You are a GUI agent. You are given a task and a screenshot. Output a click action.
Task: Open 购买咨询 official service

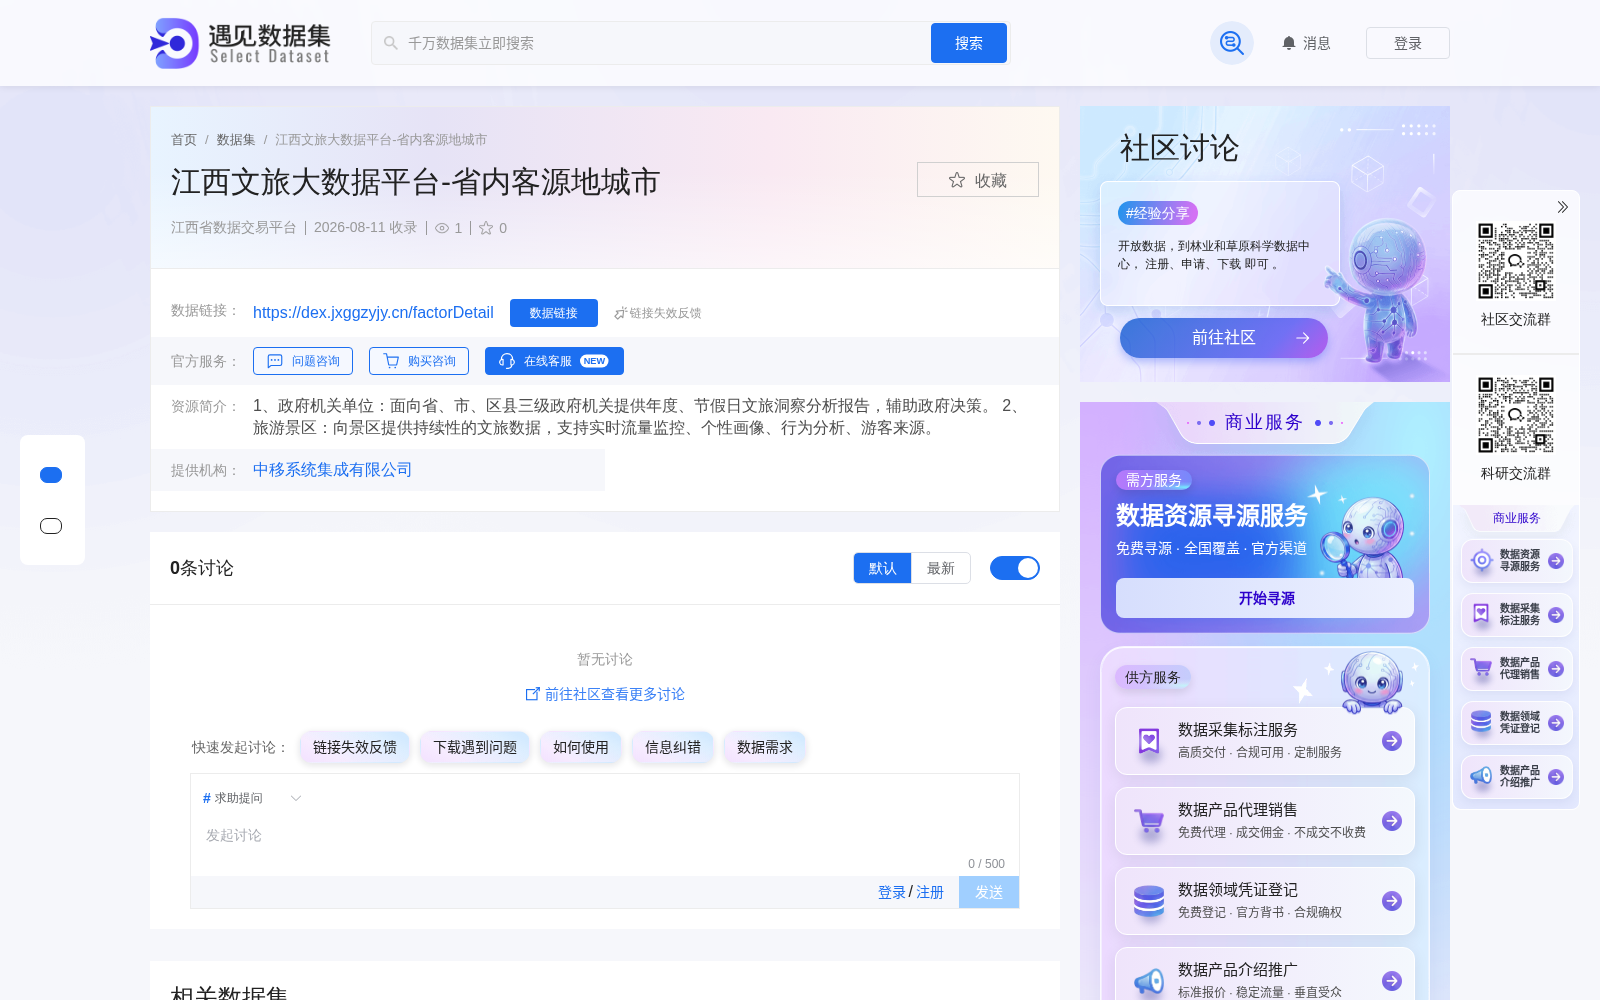click(419, 361)
